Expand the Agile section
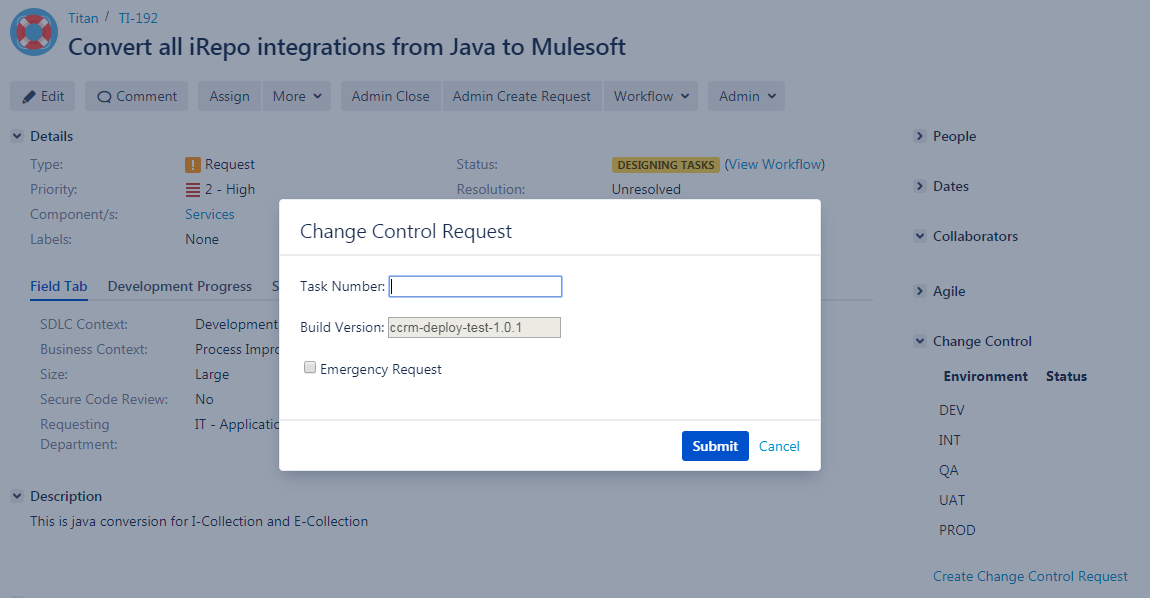 (920, 291)
